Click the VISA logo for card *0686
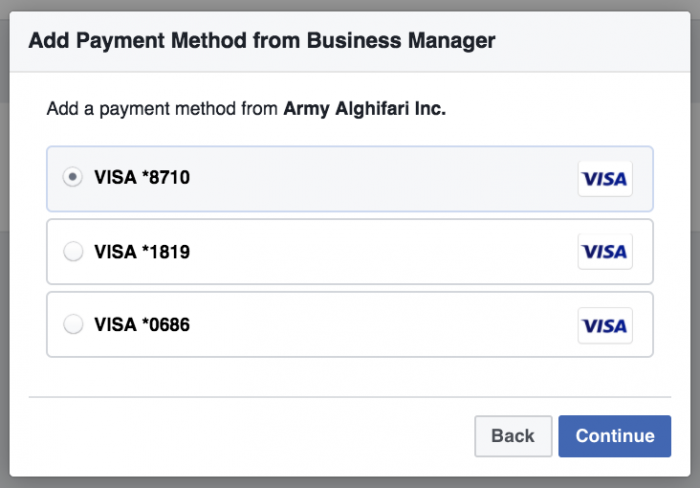Viewport: 700px width, 488px height. tap(605, 325)
